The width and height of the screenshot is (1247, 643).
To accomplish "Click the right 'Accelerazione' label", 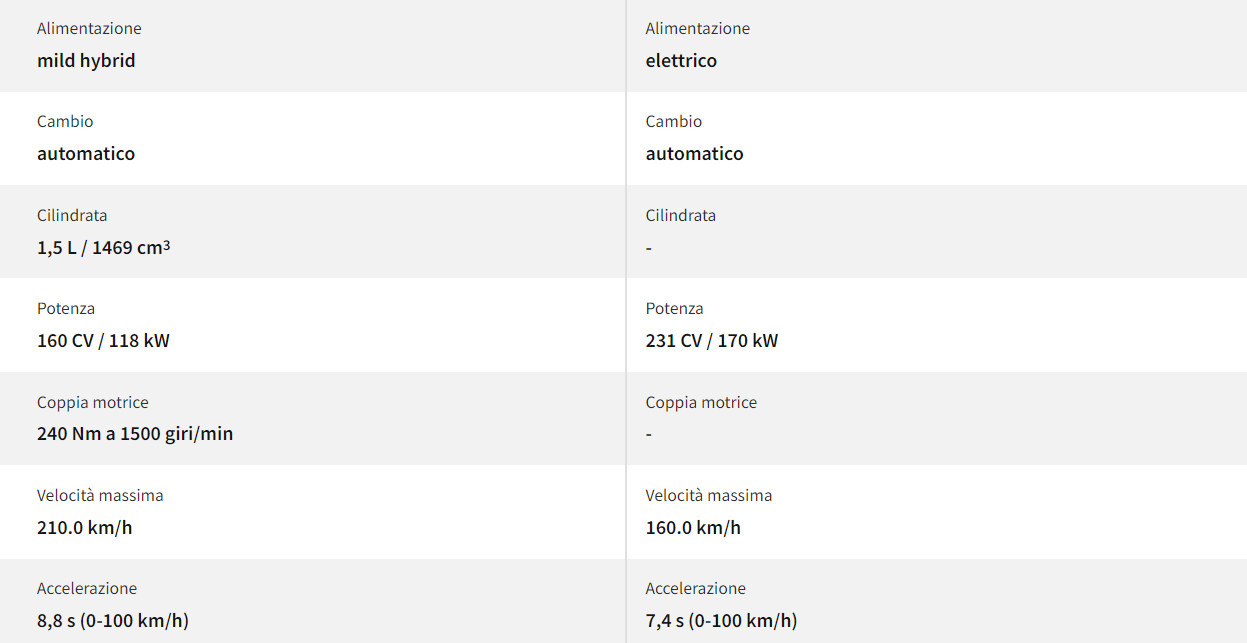I will [x=696, y=588].
